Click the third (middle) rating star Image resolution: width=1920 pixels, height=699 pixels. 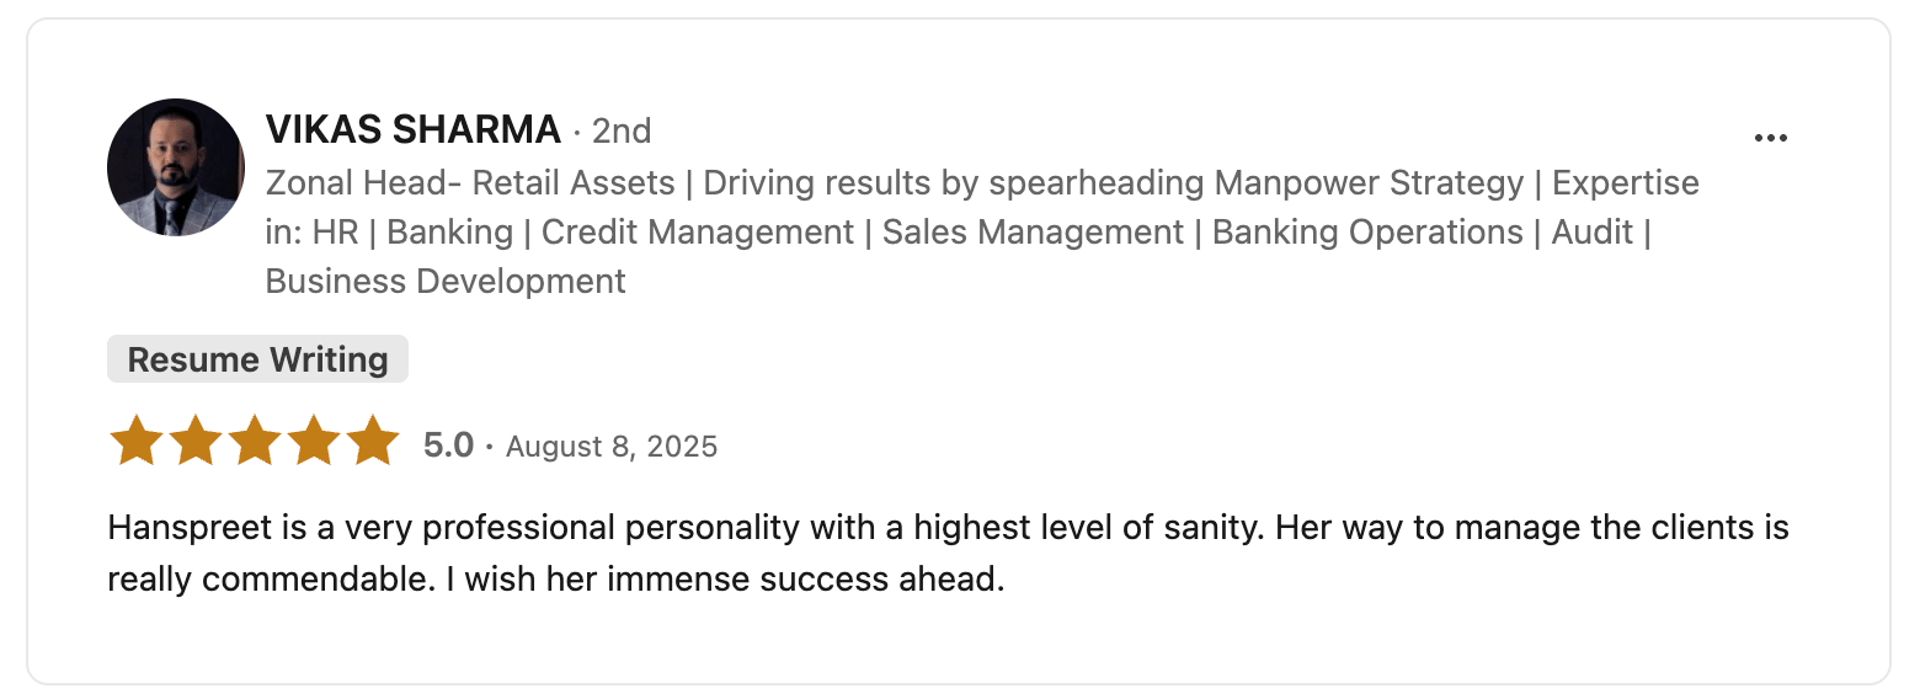254,441
